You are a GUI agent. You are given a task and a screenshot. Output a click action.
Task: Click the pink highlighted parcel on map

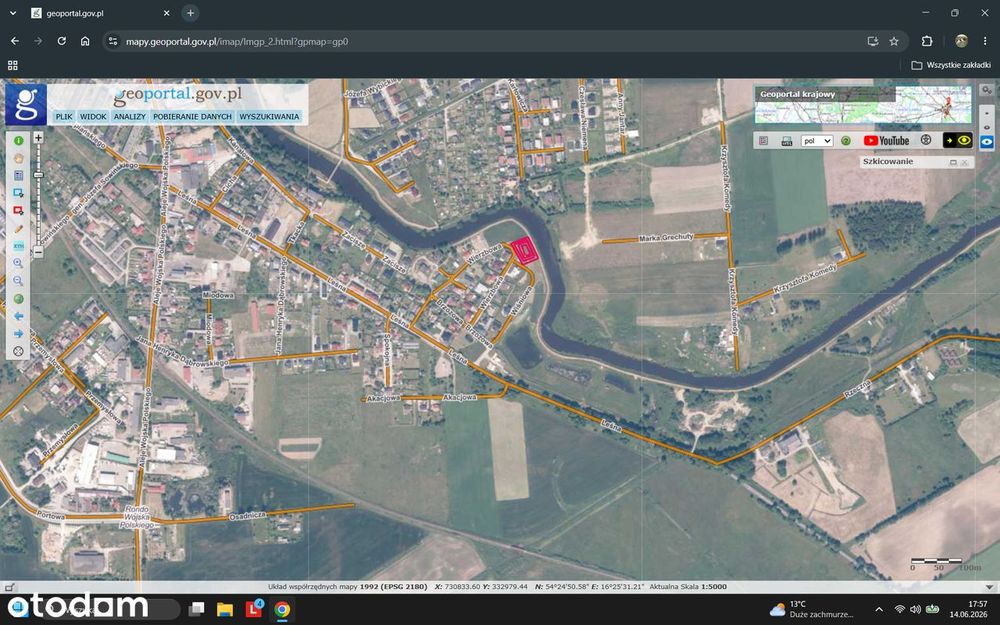click(x=525, y=250)
